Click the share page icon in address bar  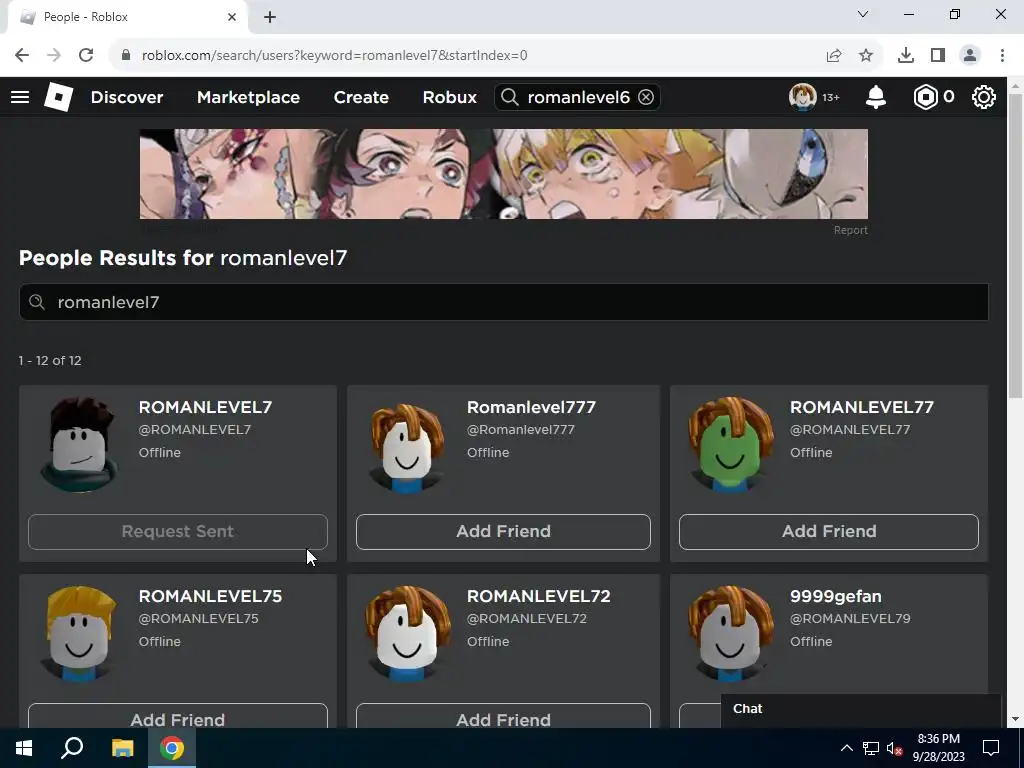(x=834, y=56)
